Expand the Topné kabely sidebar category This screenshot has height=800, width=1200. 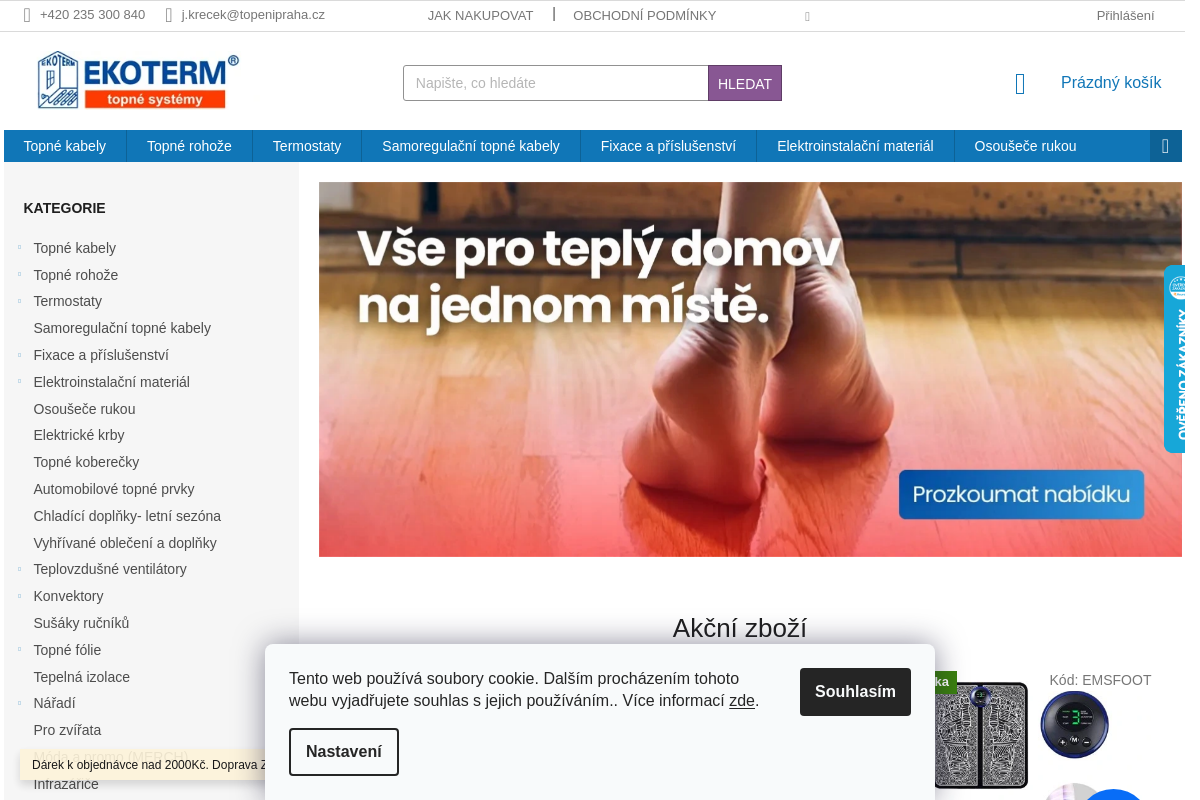click(19, 247)
